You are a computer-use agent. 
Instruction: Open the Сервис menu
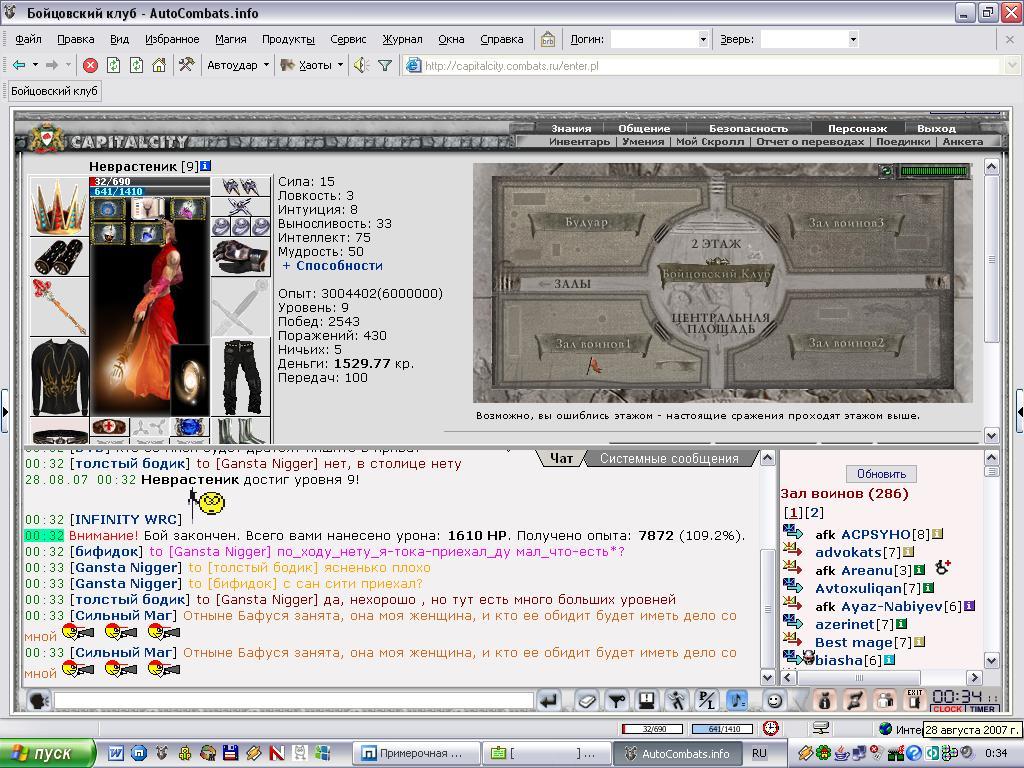pyautogui.click(x=348, y=39)
